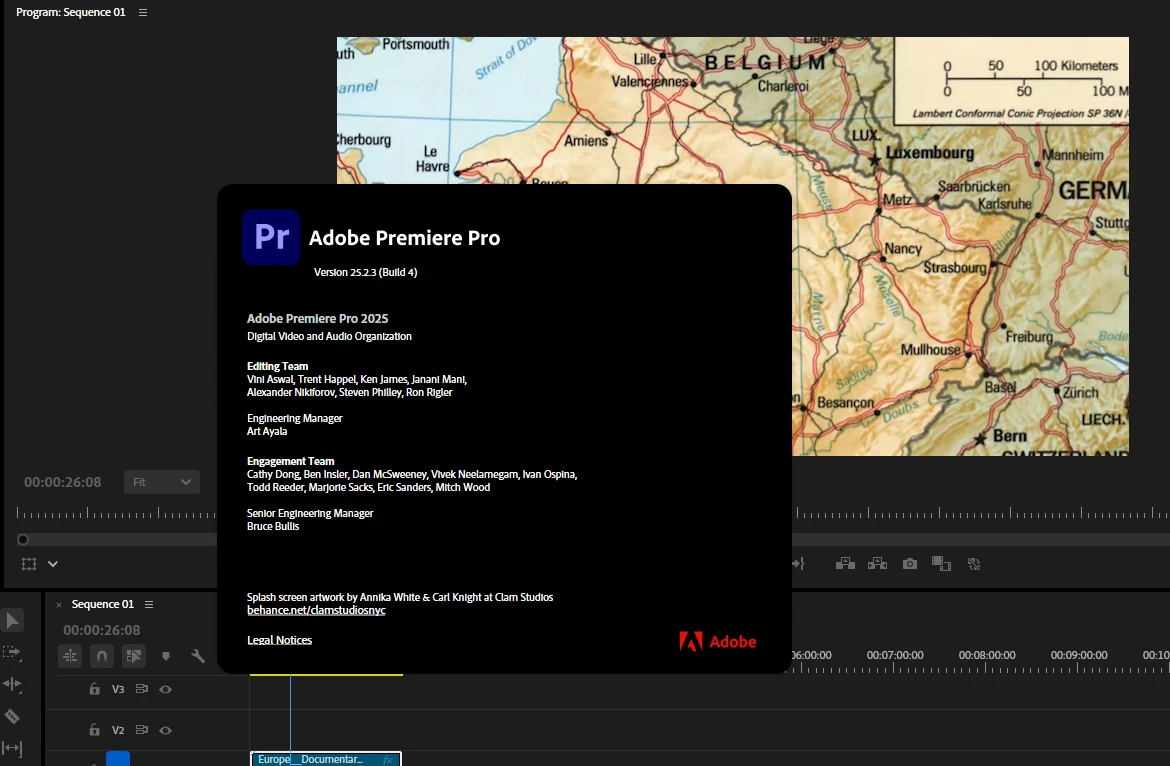The height and width of the screenshot is (766, 1170).
Task: Click Luxembourg on the map preview
Action: pyautogui.click(x=930, y=153)
